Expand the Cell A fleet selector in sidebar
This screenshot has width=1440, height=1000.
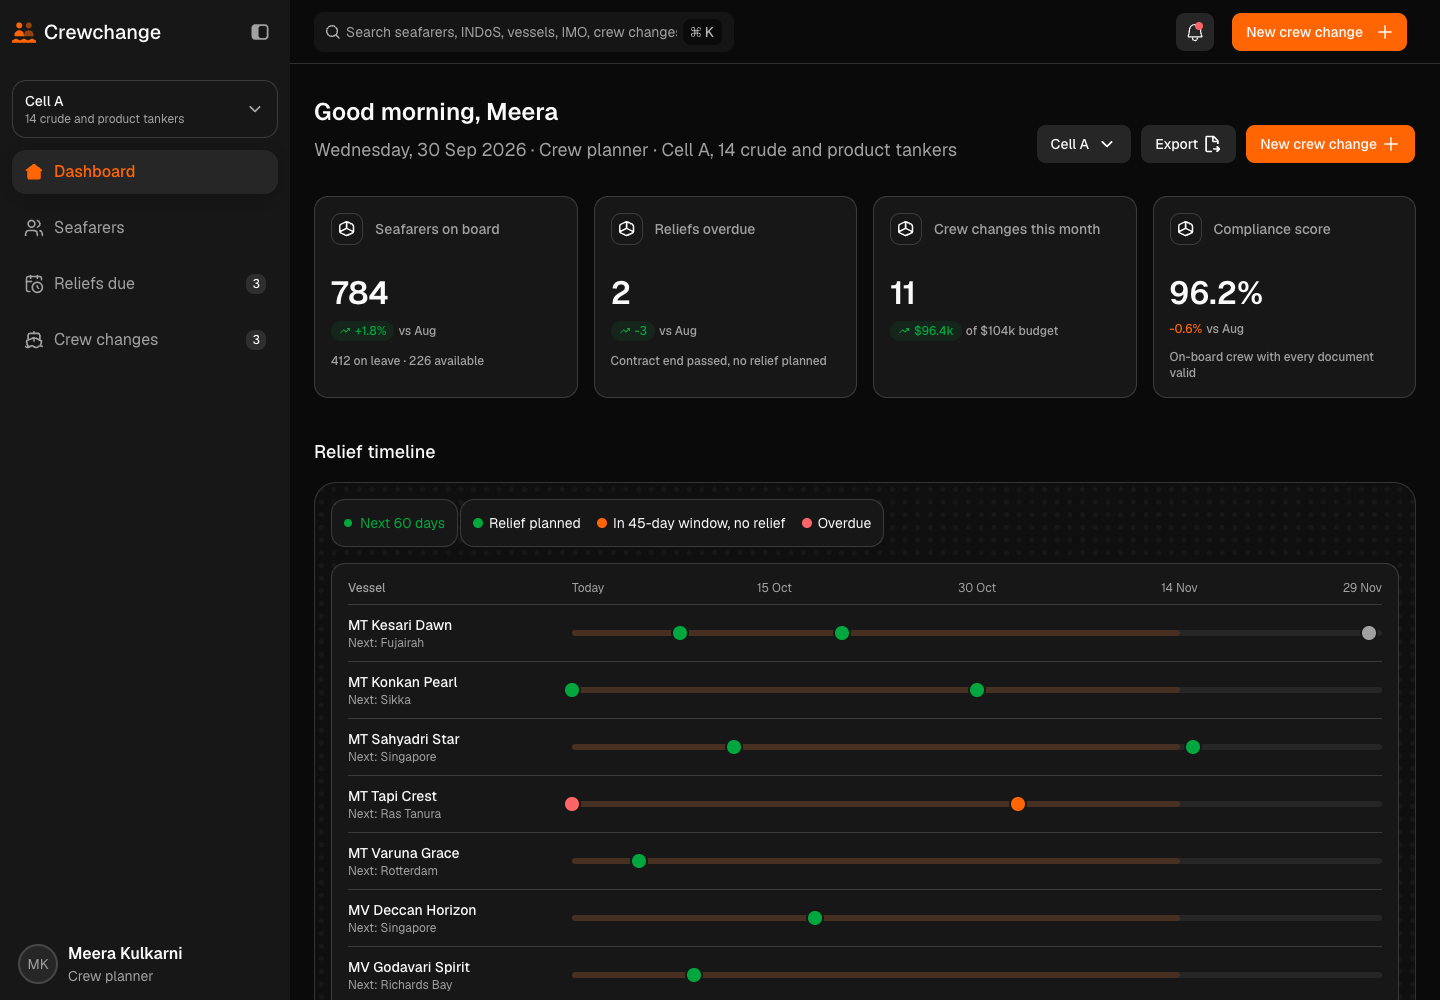[x=145, y=109]
